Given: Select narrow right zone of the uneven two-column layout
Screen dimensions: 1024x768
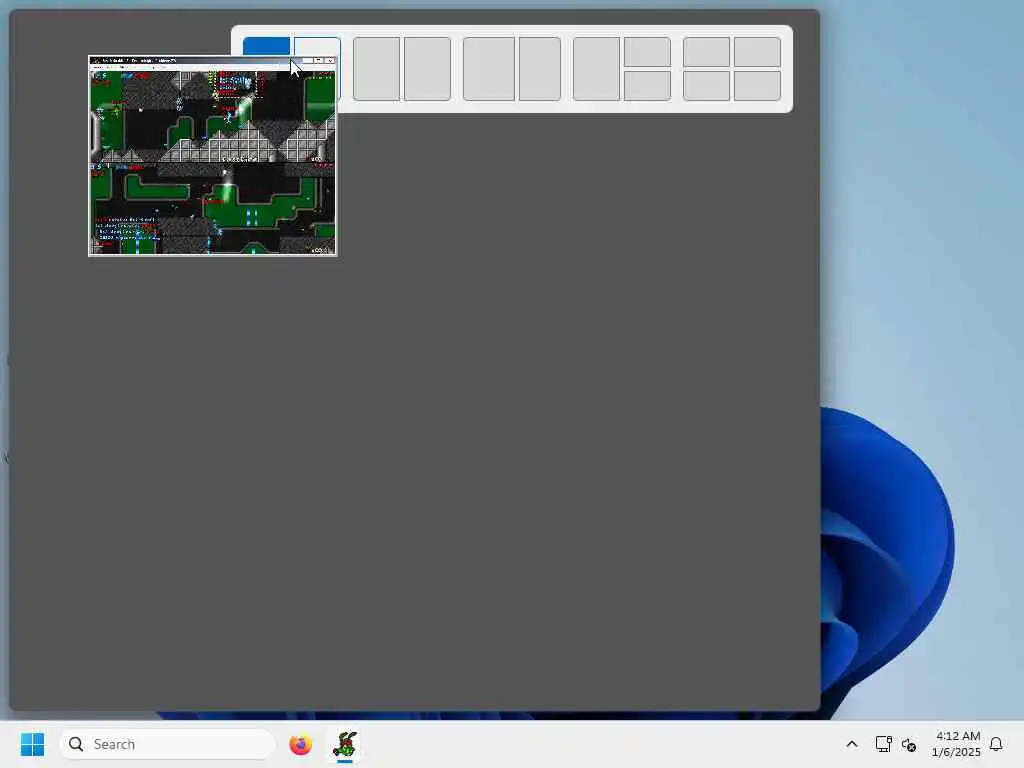Looking at the screenshot, I should coord(540,69).
